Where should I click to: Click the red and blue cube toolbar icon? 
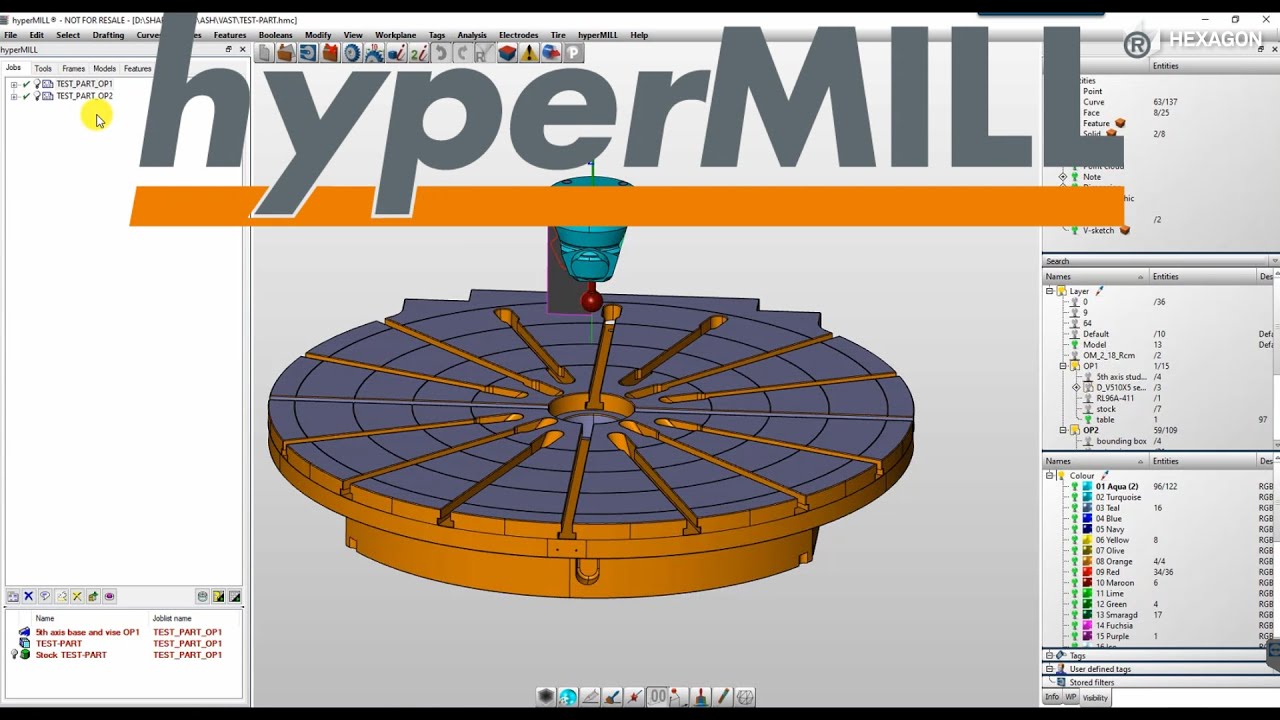pyautogui.click(x=507, y=53)
